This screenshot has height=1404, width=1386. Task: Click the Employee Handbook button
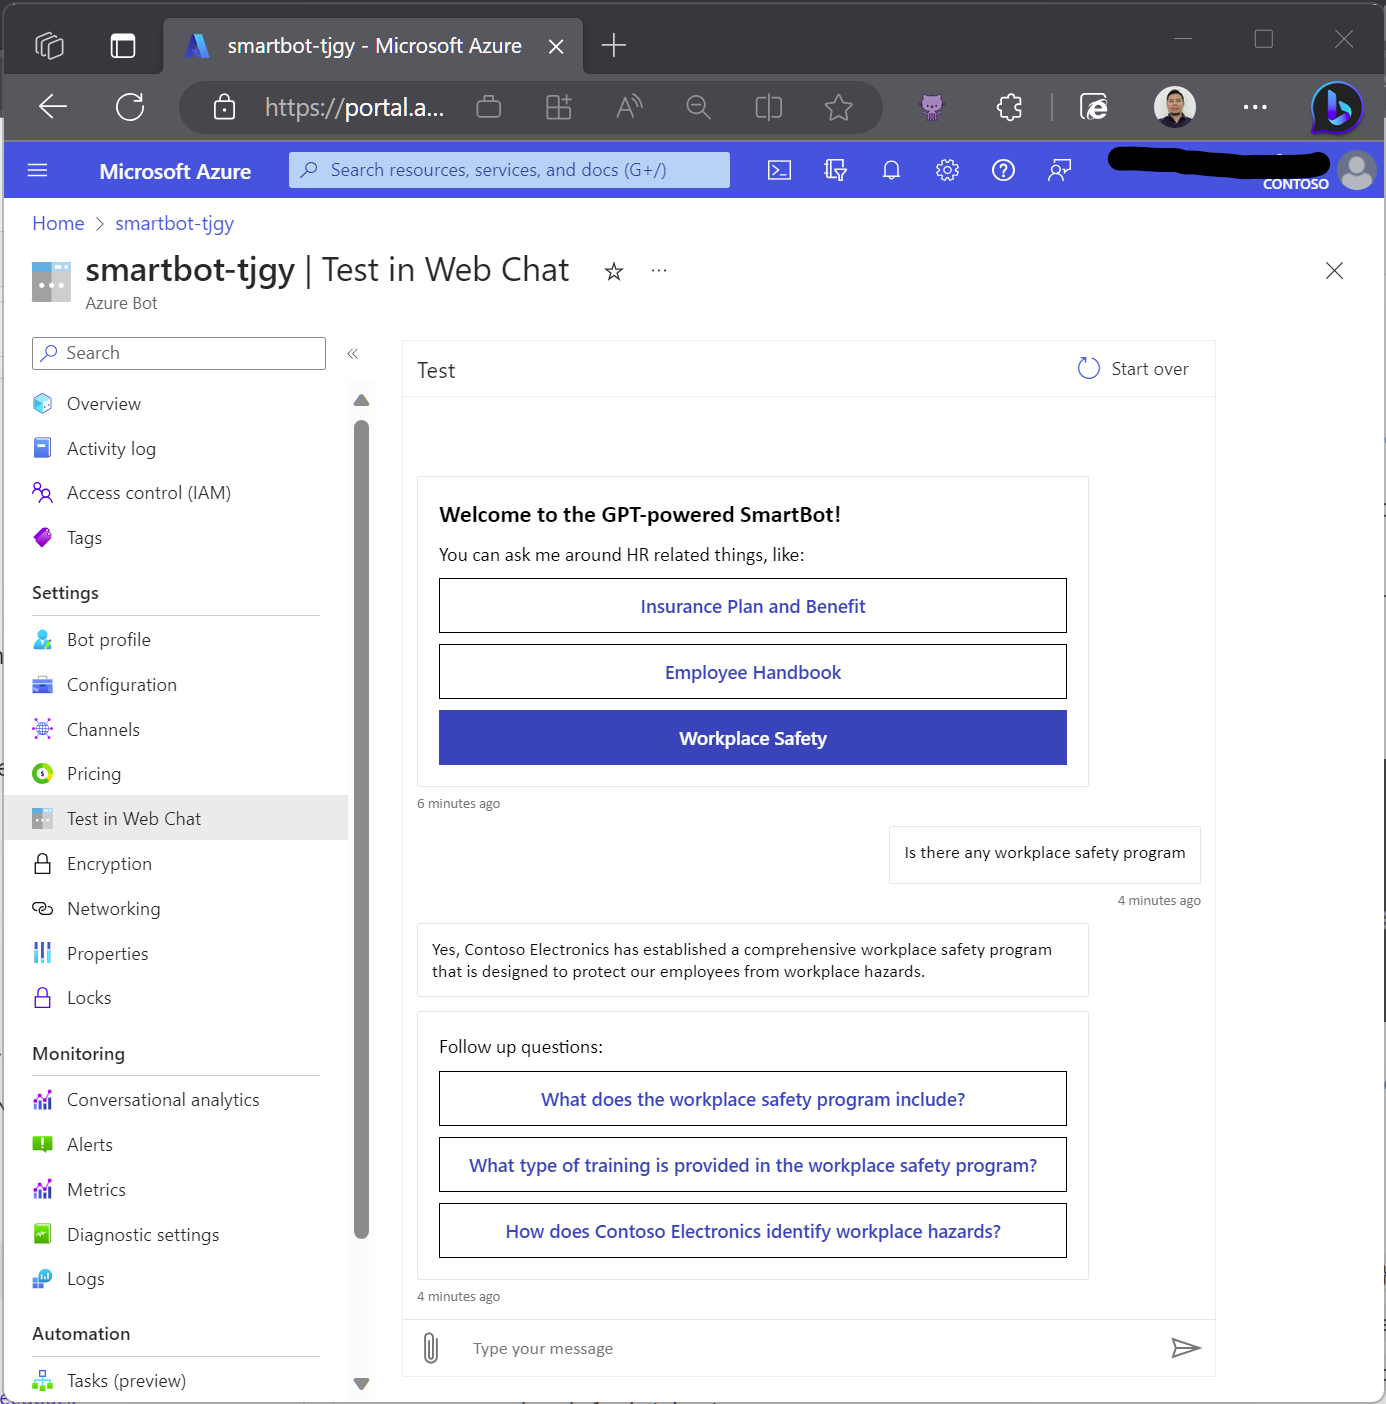tap(753, 672)
